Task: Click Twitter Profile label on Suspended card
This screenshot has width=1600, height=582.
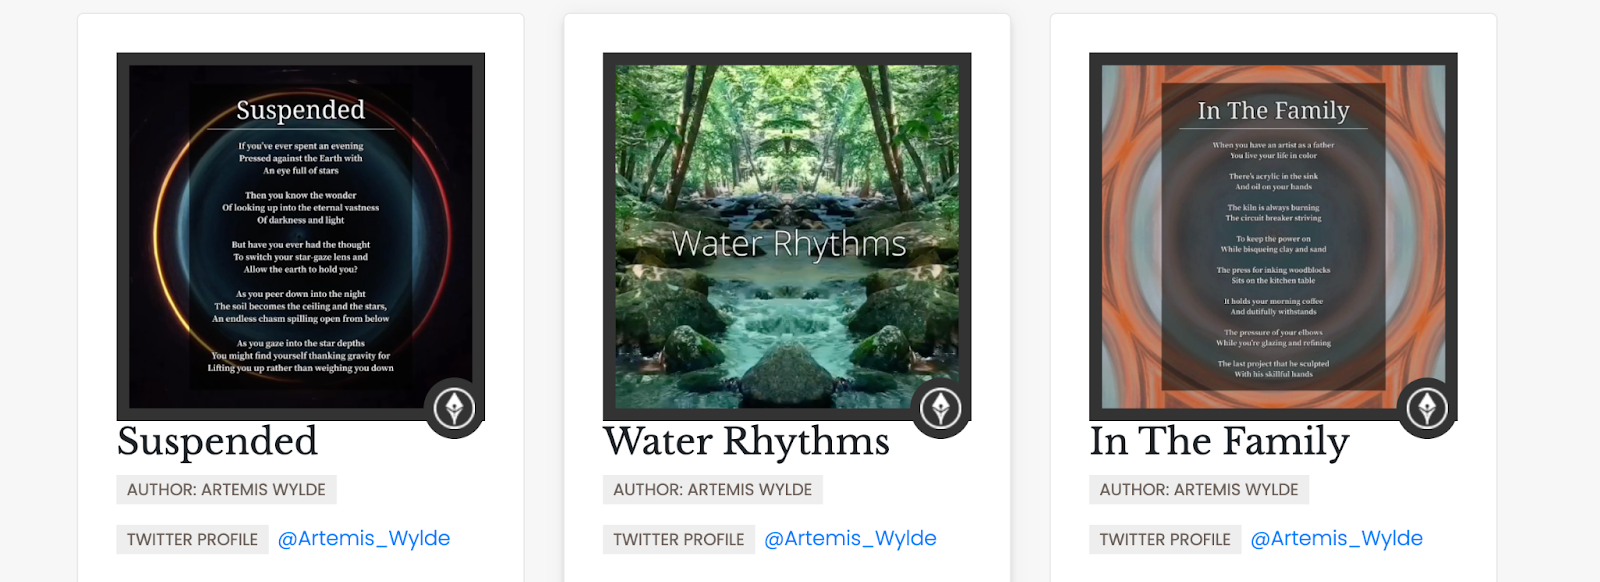Action: [192, 539]
